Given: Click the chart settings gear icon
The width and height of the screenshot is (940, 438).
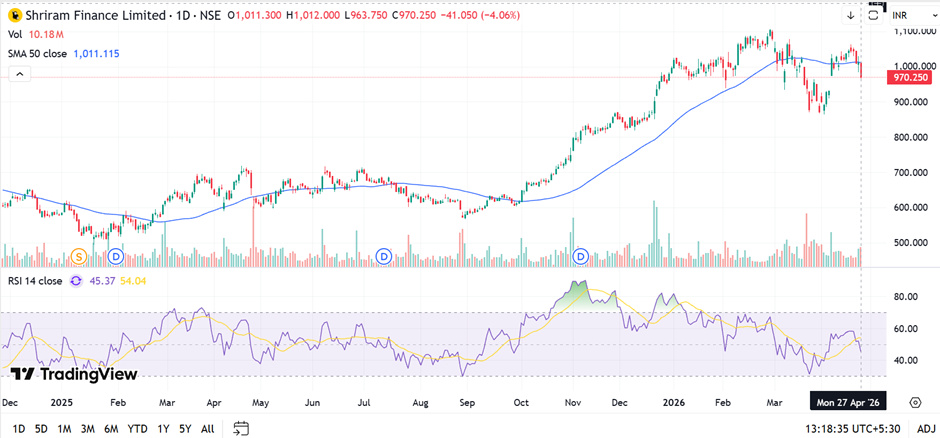Looking at the screenshot, I should 914,402.
